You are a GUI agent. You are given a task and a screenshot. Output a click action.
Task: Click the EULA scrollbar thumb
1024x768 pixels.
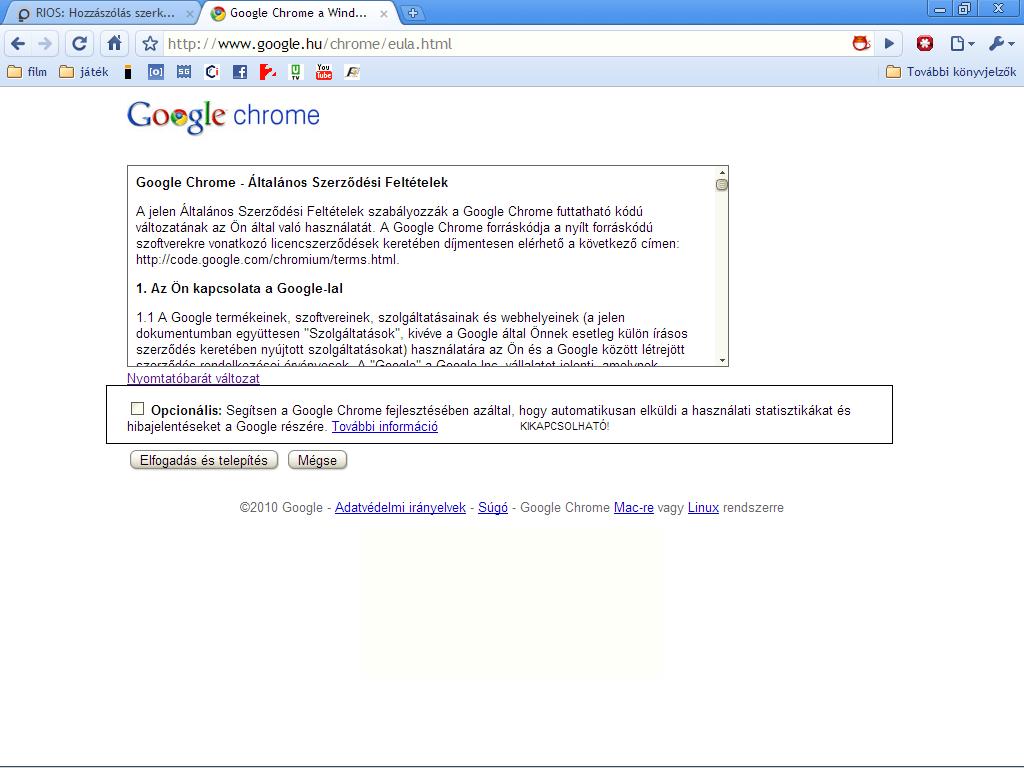pyautogui.click(x=722, y=185)
